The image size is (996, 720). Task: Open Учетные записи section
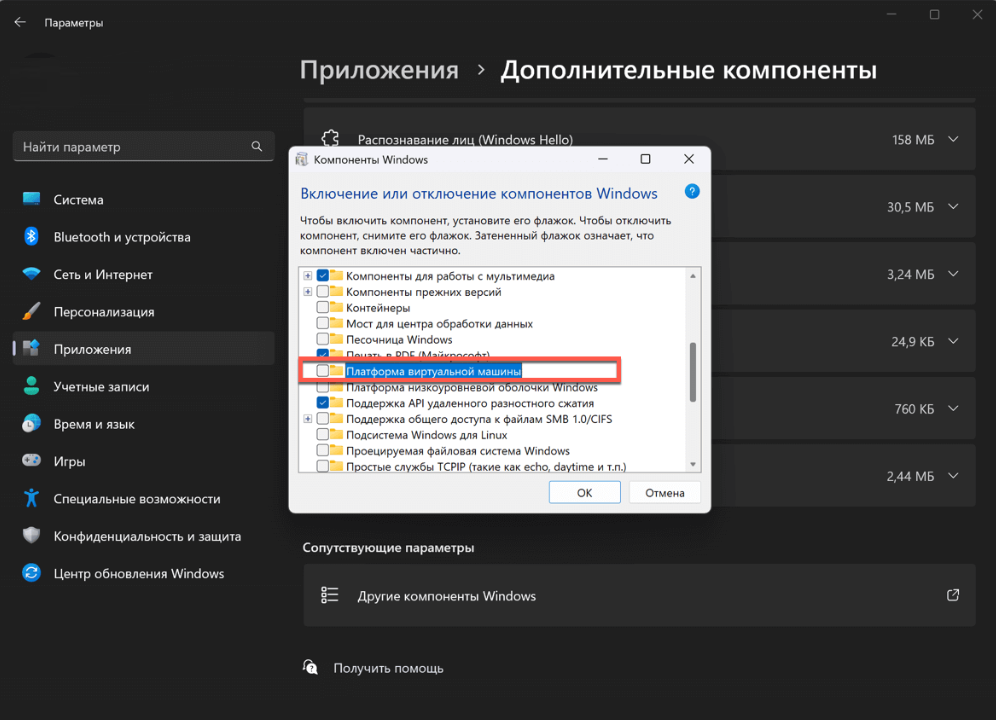[144, 386]
